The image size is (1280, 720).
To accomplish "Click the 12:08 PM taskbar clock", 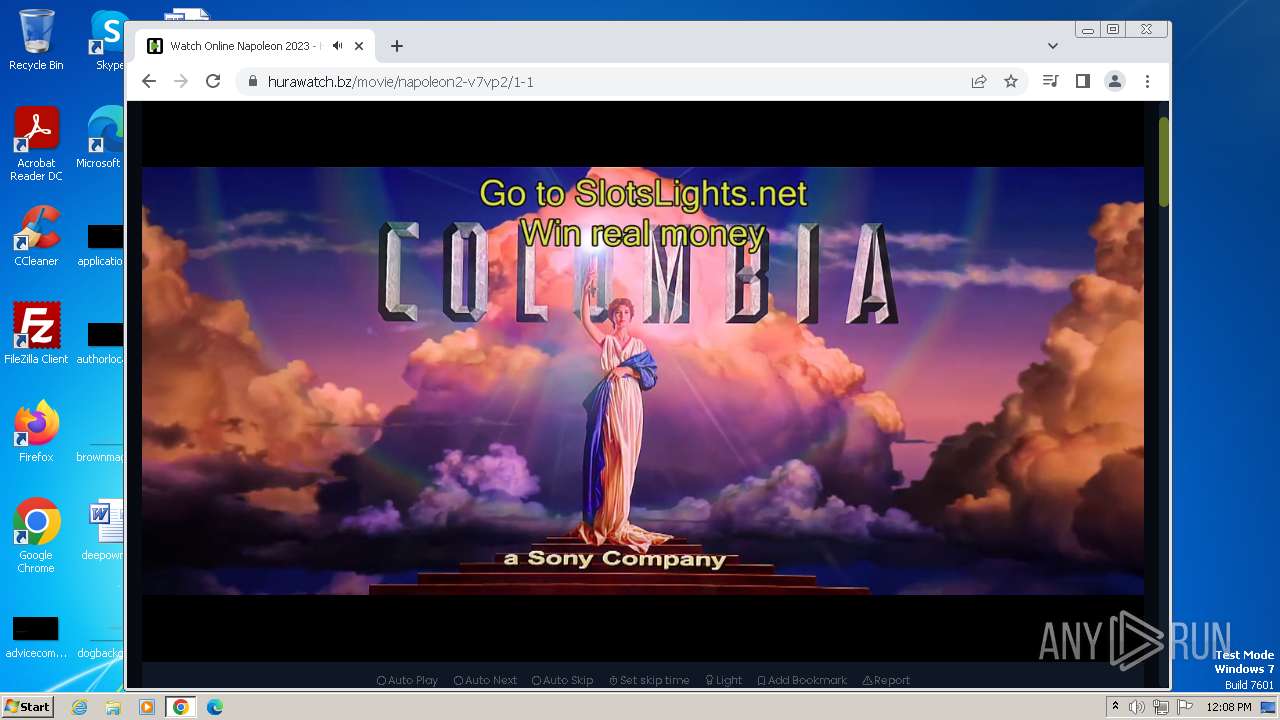I will 1229,707.
